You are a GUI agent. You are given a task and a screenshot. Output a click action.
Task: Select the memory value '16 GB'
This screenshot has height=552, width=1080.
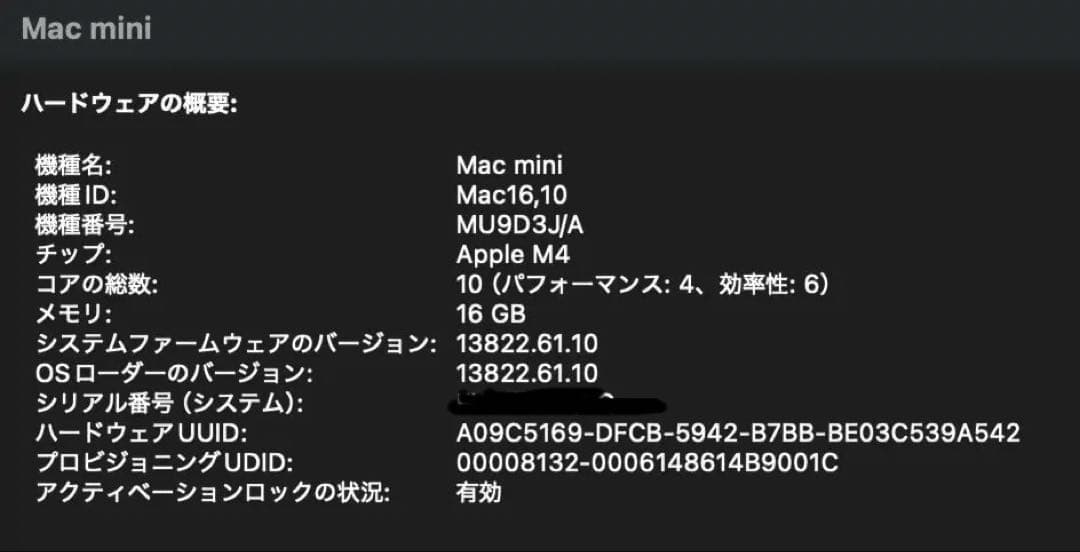pos(490,314)
